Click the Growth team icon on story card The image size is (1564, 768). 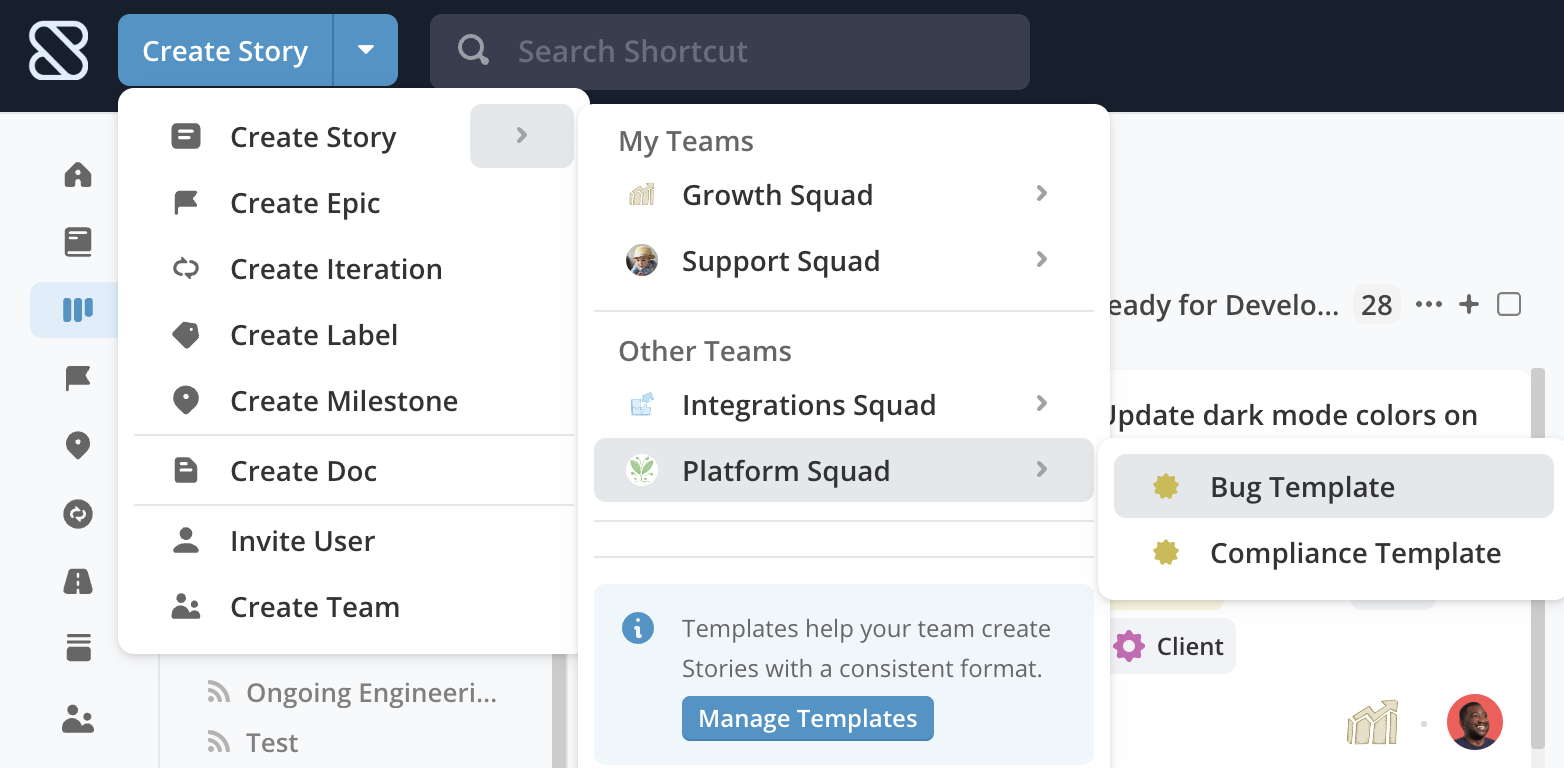(1372, 723)
